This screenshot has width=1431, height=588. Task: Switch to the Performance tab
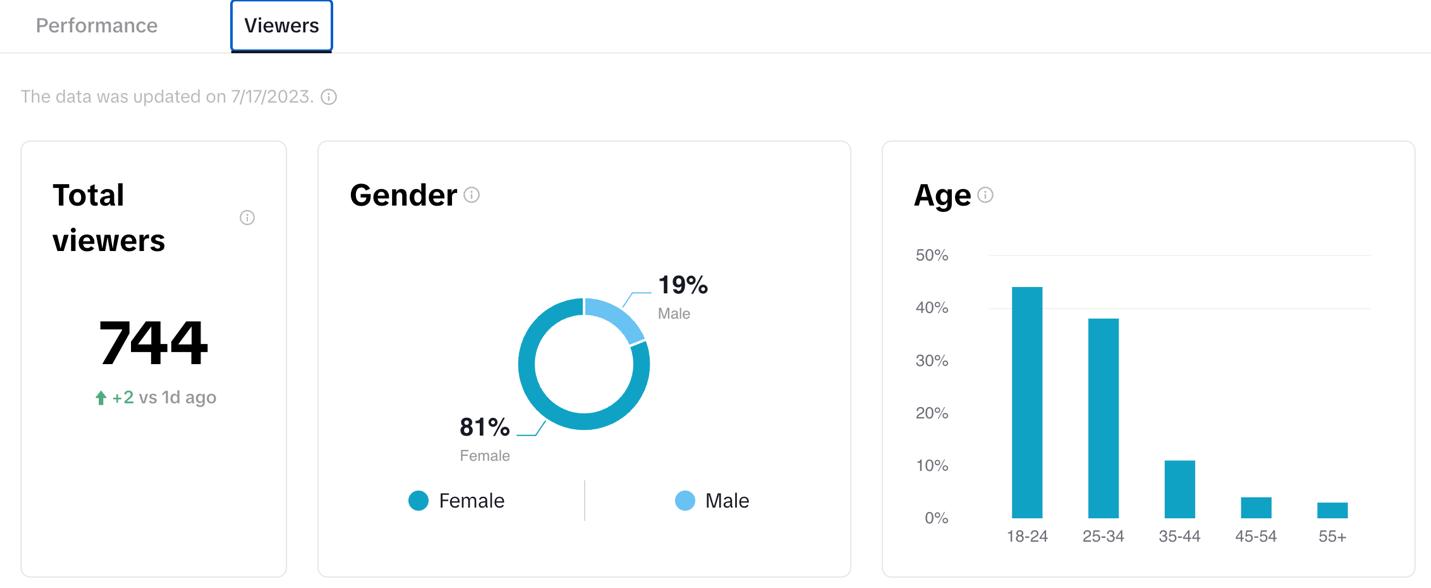97,26
